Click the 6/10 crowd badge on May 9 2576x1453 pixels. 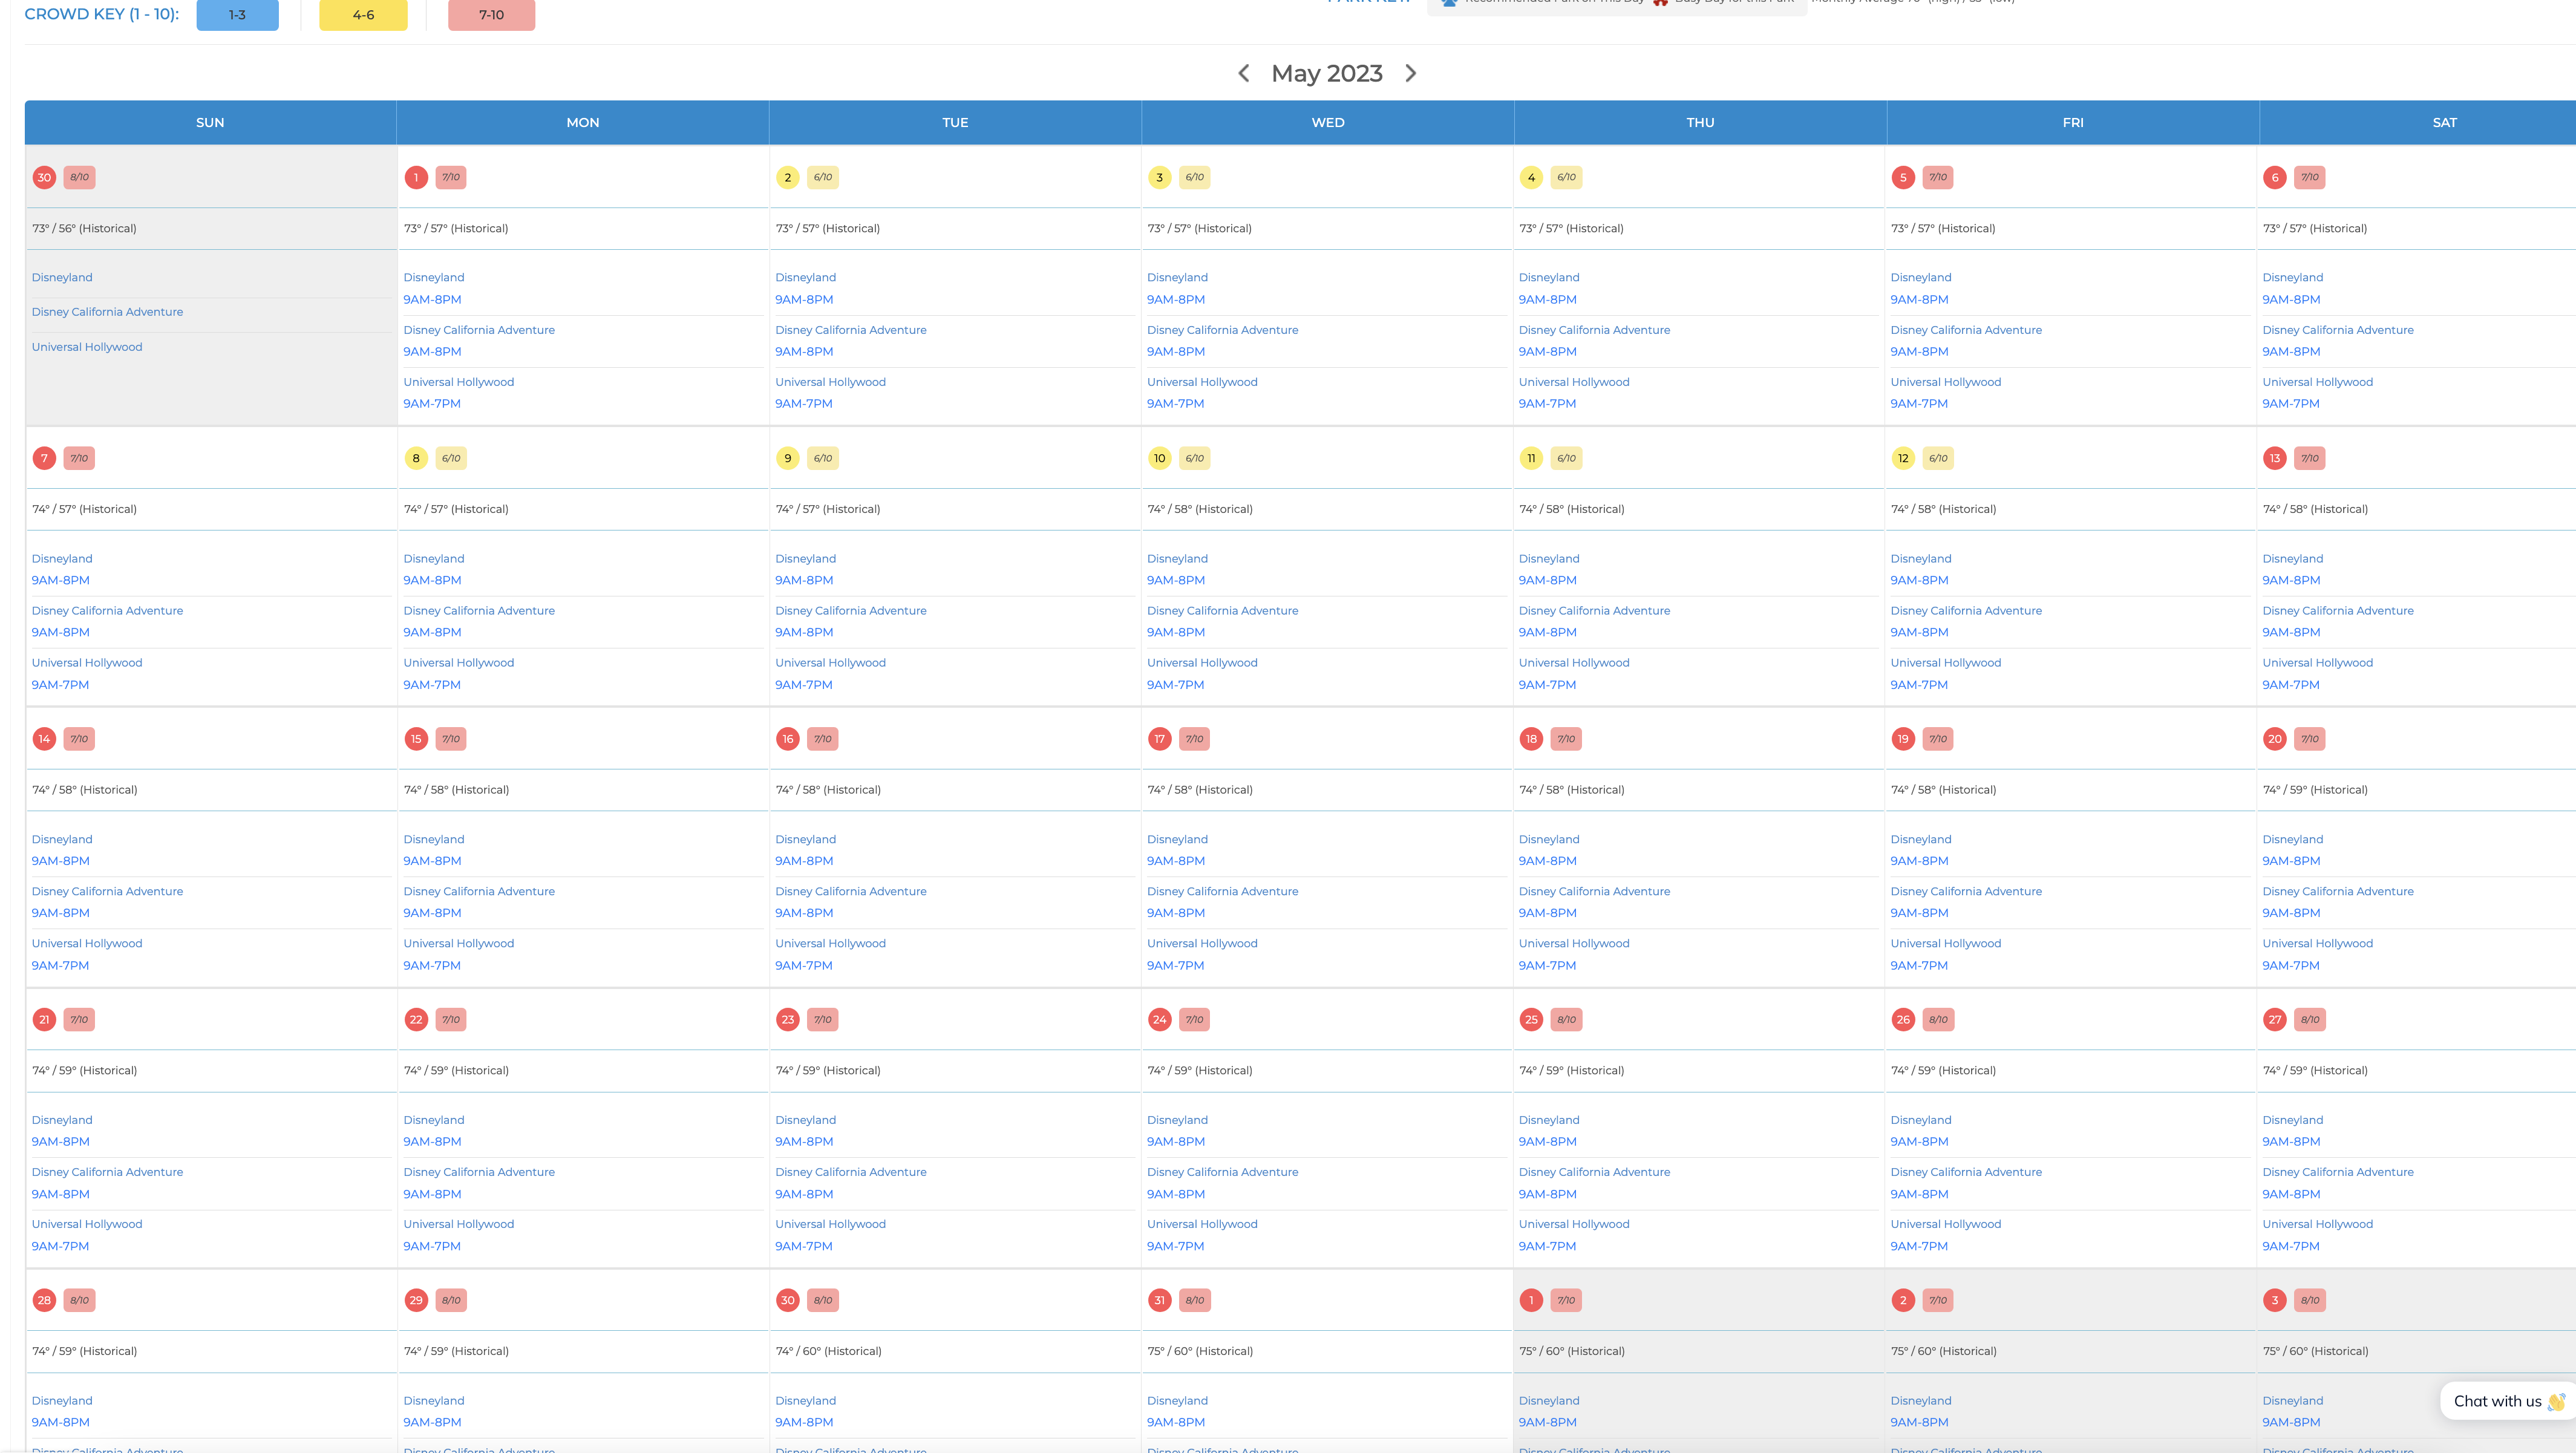click(823, 458)
